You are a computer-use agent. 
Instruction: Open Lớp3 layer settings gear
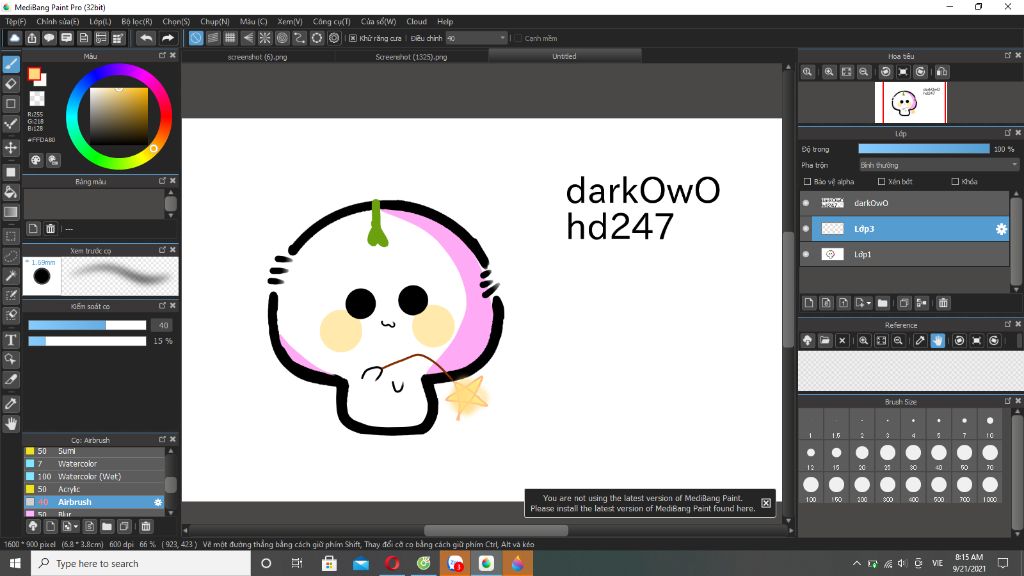(1000, 229)
